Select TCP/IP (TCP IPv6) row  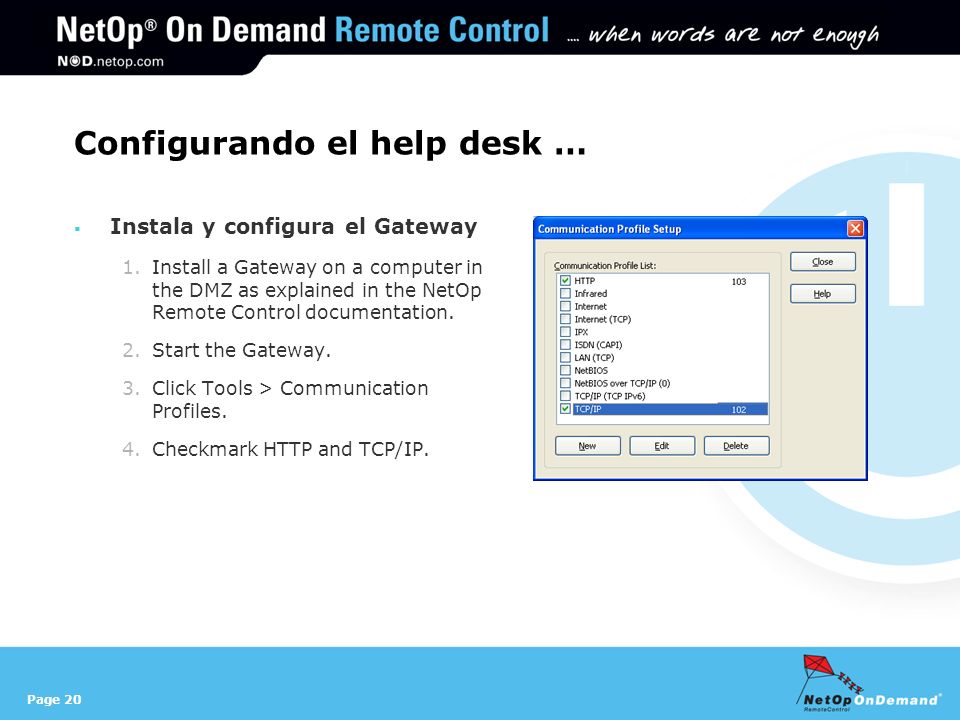(x=663, y=396)
